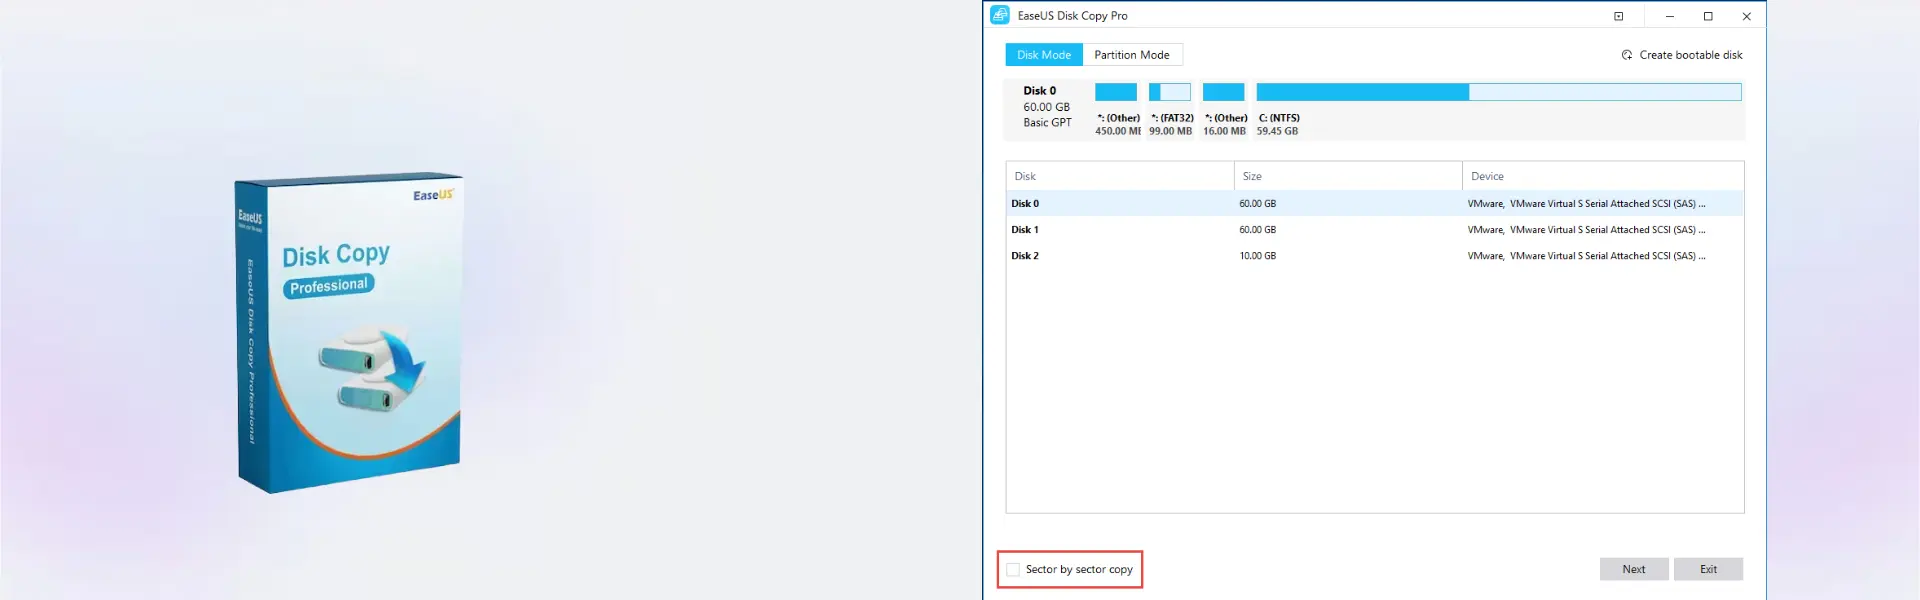The height and width of the screenshot is (600, 1920).
Task: Click the 10.00 GB size cell
Action: click(x=1257, y=256)
